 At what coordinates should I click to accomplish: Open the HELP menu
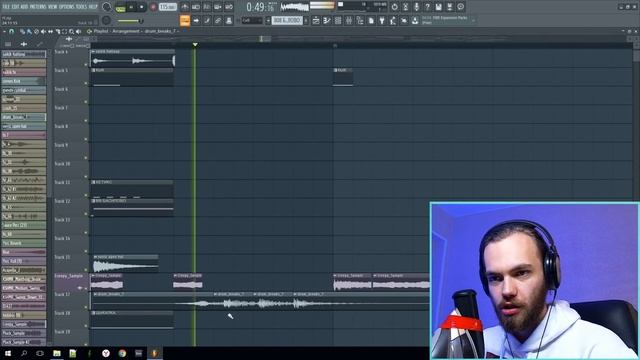tap(93, 7)
